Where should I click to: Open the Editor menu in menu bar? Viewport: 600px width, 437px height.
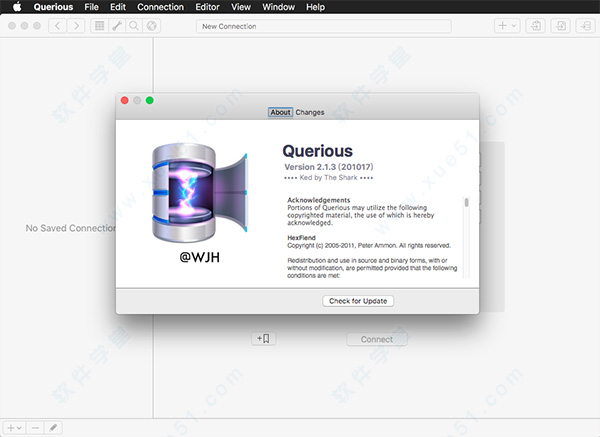tap(209, 7)
